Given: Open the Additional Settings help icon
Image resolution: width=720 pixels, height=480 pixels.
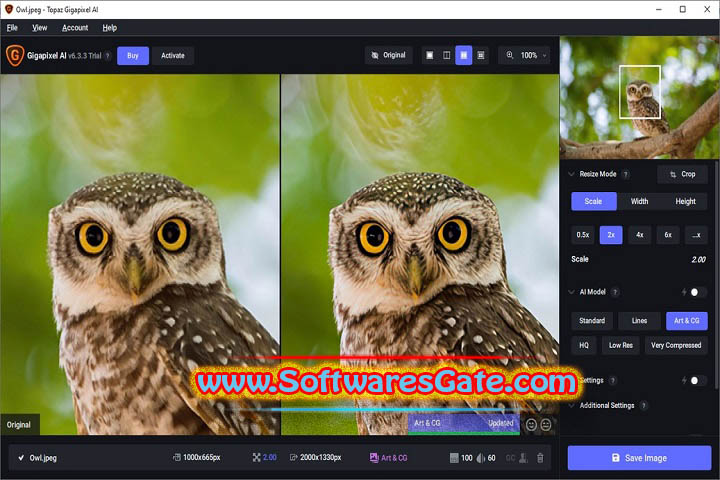Looking at the screenshot, I should (644, 405).
